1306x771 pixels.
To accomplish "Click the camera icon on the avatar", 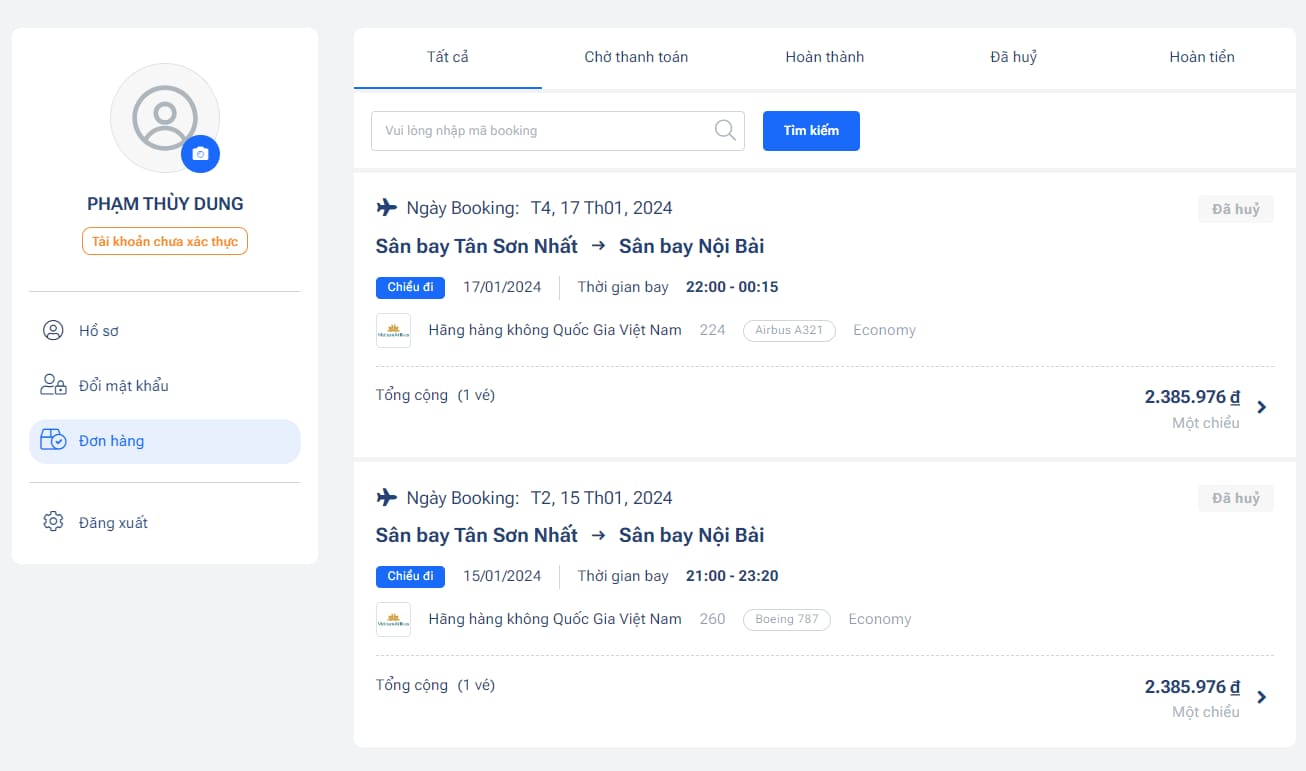I will 200,154.
